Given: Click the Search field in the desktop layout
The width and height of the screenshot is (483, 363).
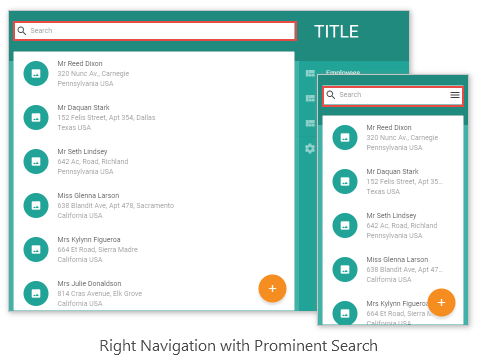Looking at the screenshot, I should point(155,31).
